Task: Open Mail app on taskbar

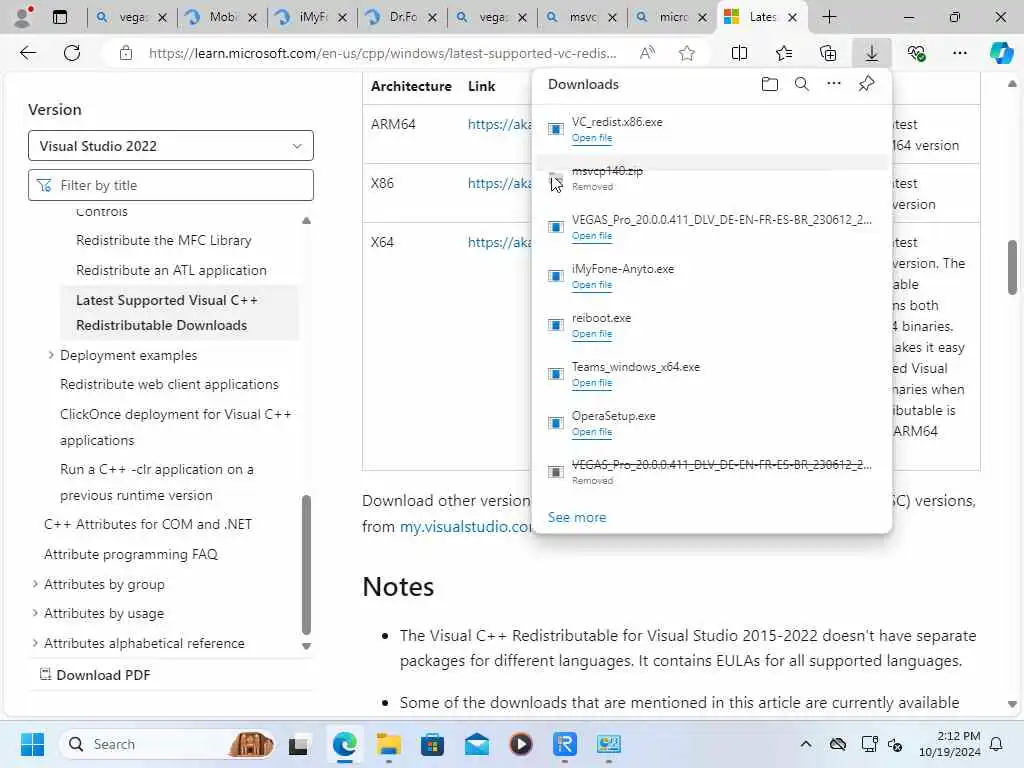Action: 477,744
